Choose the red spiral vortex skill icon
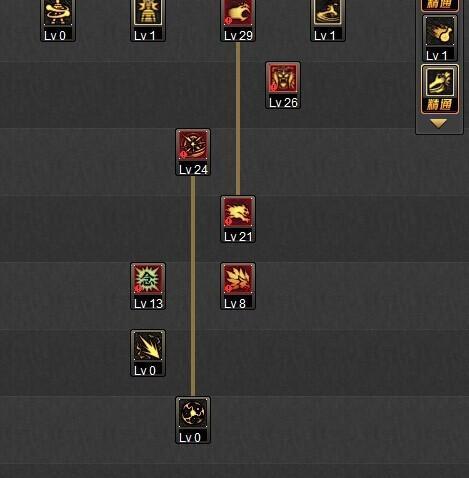469x478 pixels. (x=193, y=145)
